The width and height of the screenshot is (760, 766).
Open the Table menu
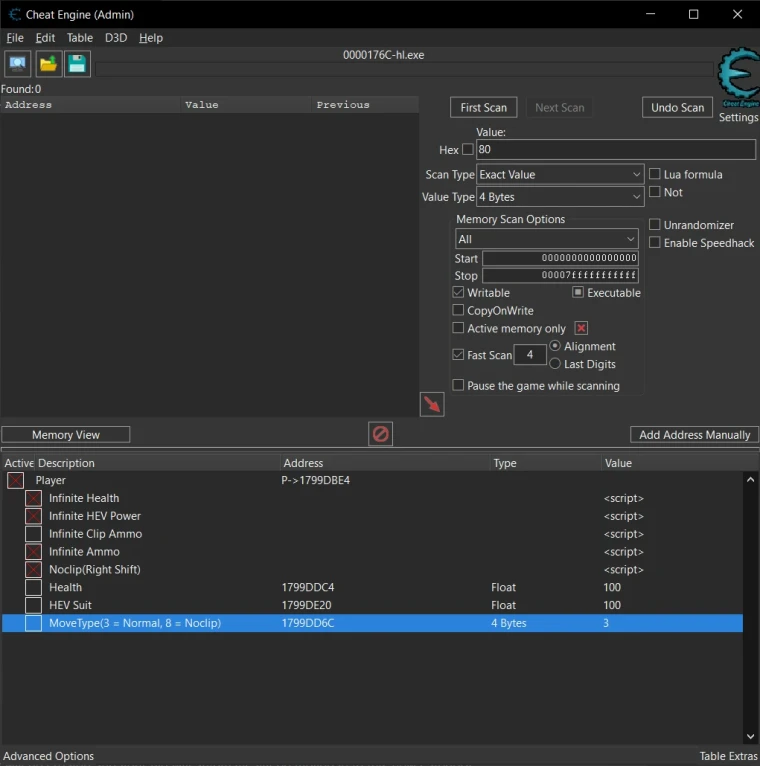click(80, 38)
